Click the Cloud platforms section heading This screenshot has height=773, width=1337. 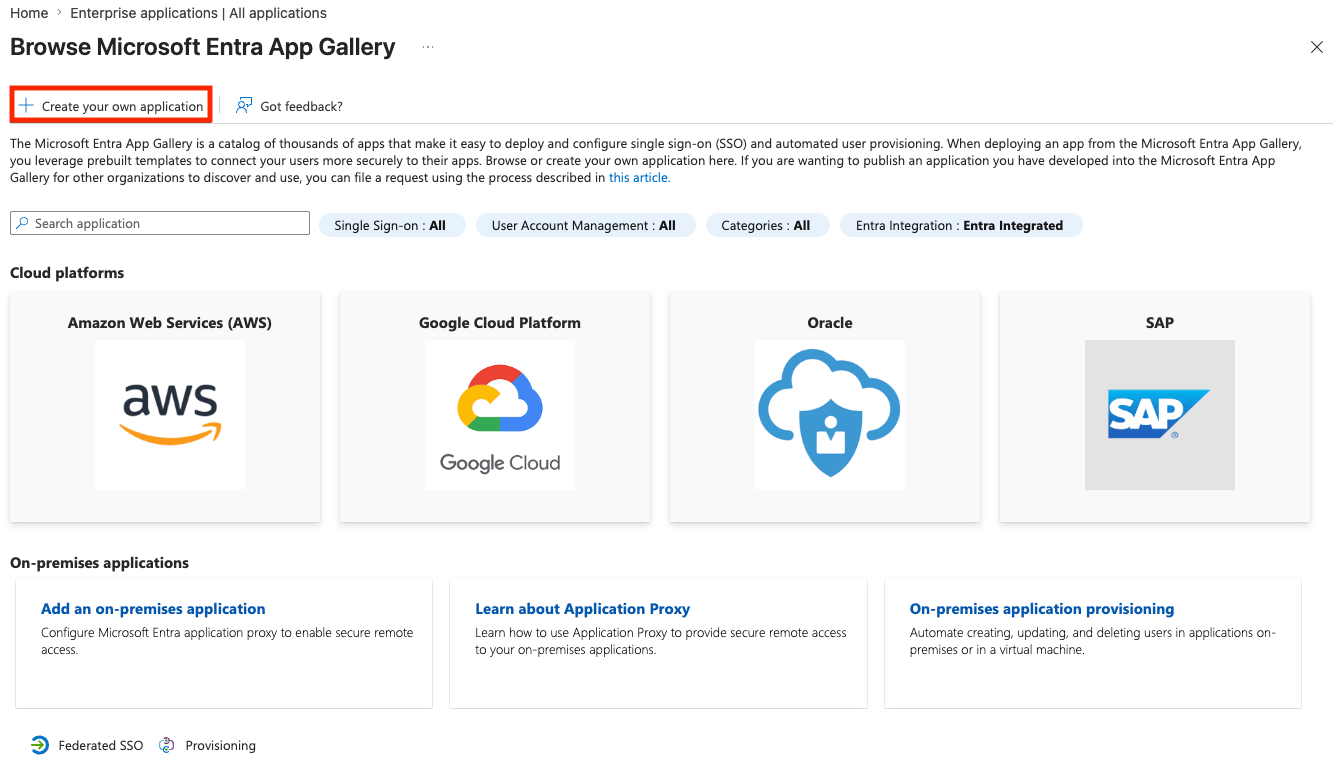click(x=67, y=273)
